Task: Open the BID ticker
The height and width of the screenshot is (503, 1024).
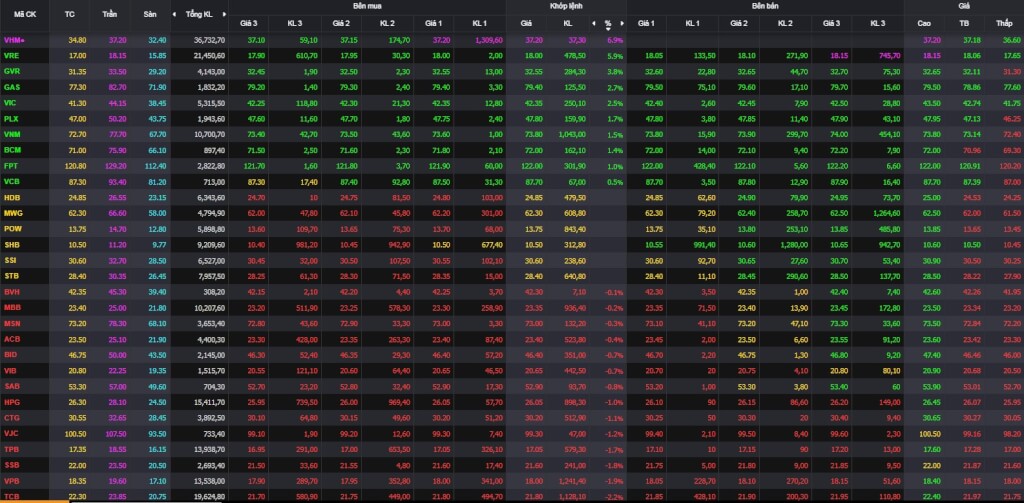Action: [10, 355]
